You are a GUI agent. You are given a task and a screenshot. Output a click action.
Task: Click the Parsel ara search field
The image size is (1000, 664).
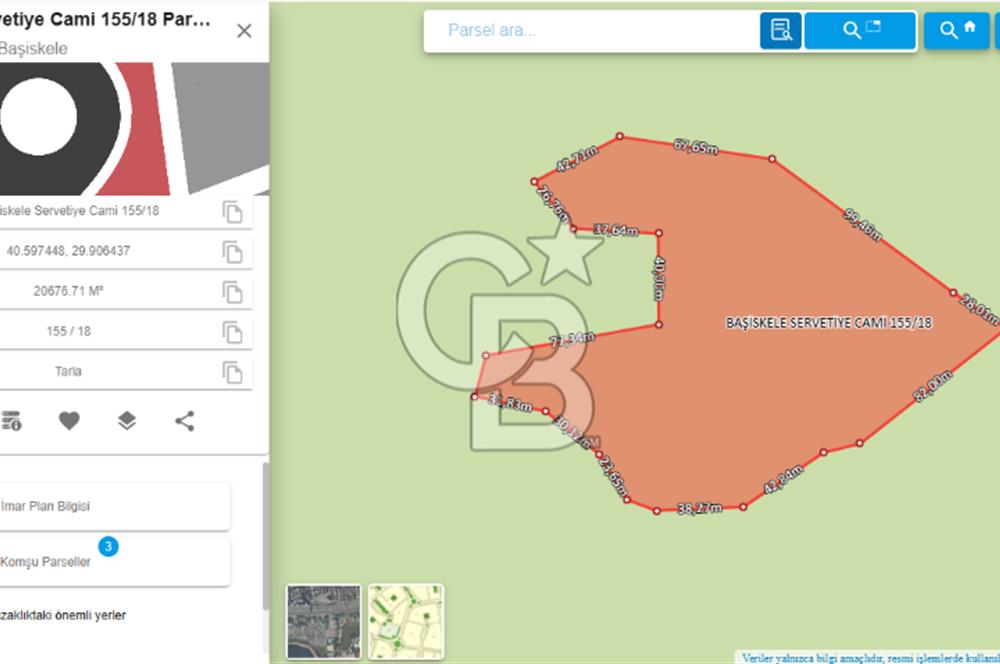click(x=590, y=31)
